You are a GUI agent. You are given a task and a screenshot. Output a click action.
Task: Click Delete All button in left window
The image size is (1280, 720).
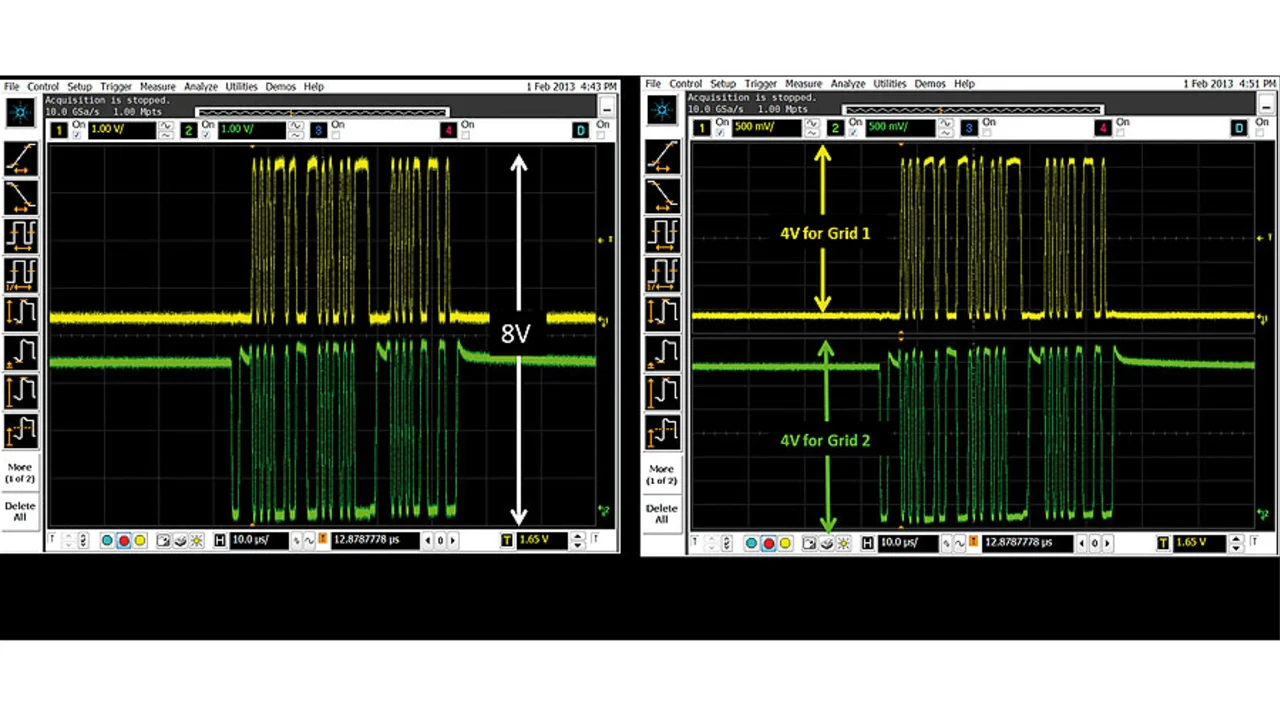[x=20, y=512]
